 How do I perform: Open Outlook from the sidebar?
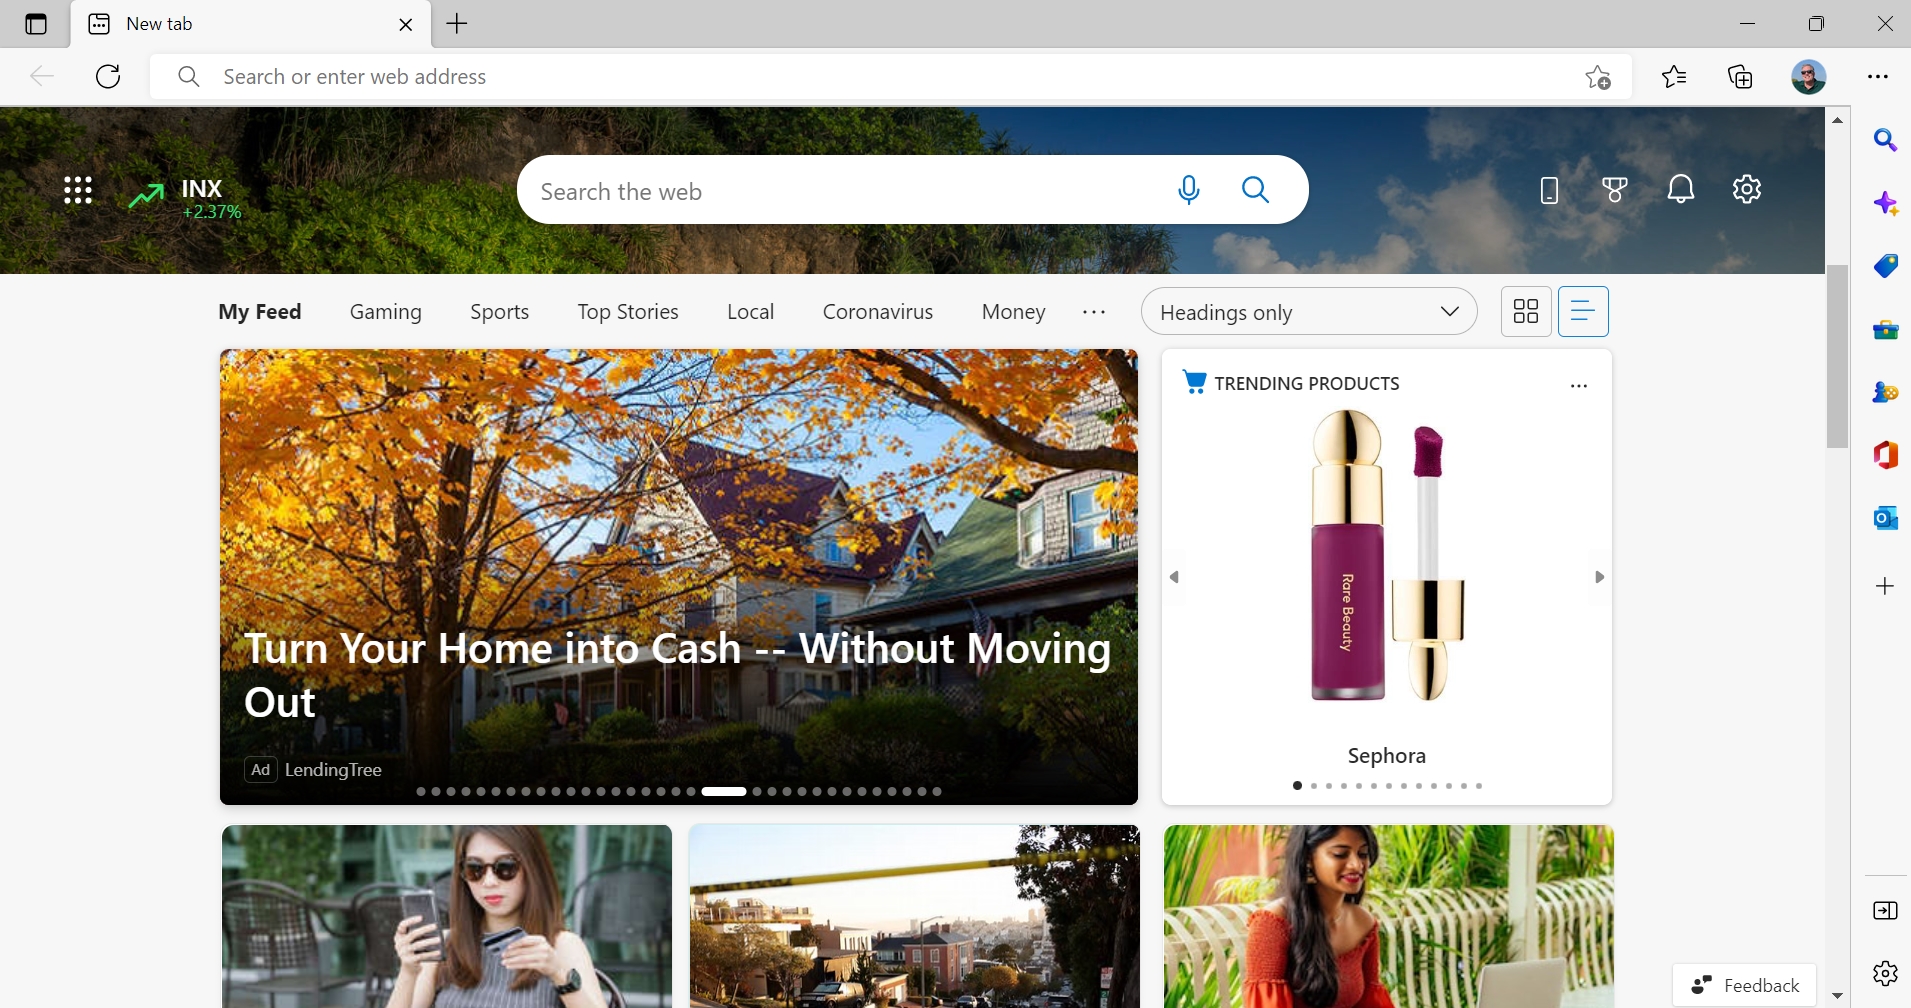(x=1885, y=518)
